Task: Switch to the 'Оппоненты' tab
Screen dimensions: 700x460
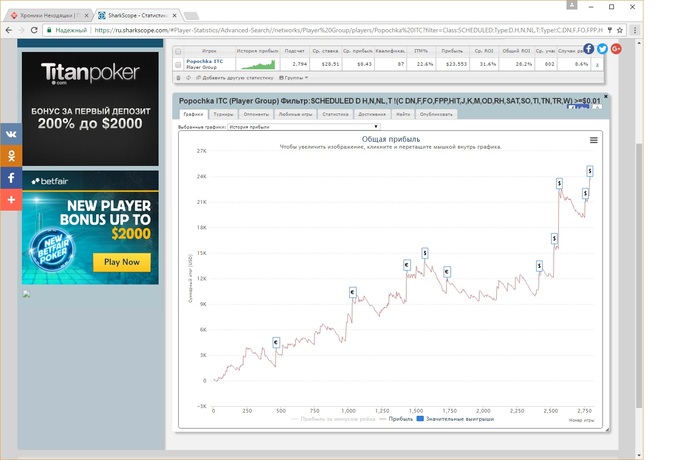Action: tap(256, 114)
